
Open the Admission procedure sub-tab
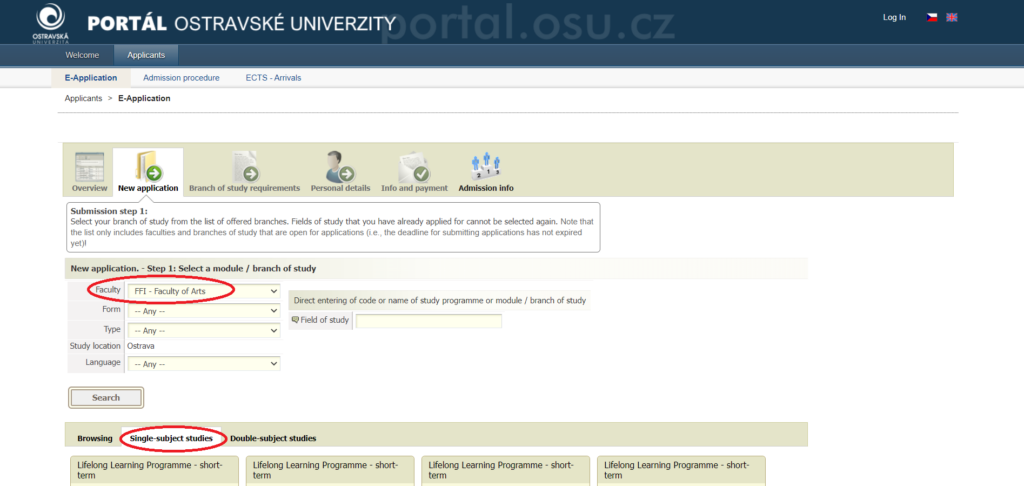[x=182, y=78]
